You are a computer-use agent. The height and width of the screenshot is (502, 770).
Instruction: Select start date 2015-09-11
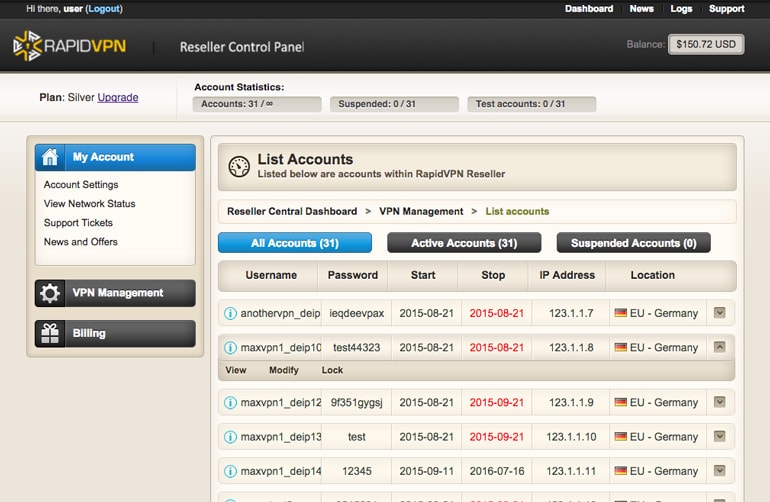tap(427, 472)
